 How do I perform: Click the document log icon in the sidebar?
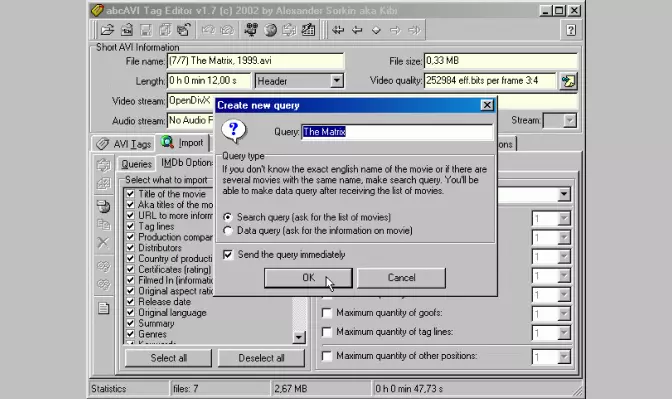103,308
